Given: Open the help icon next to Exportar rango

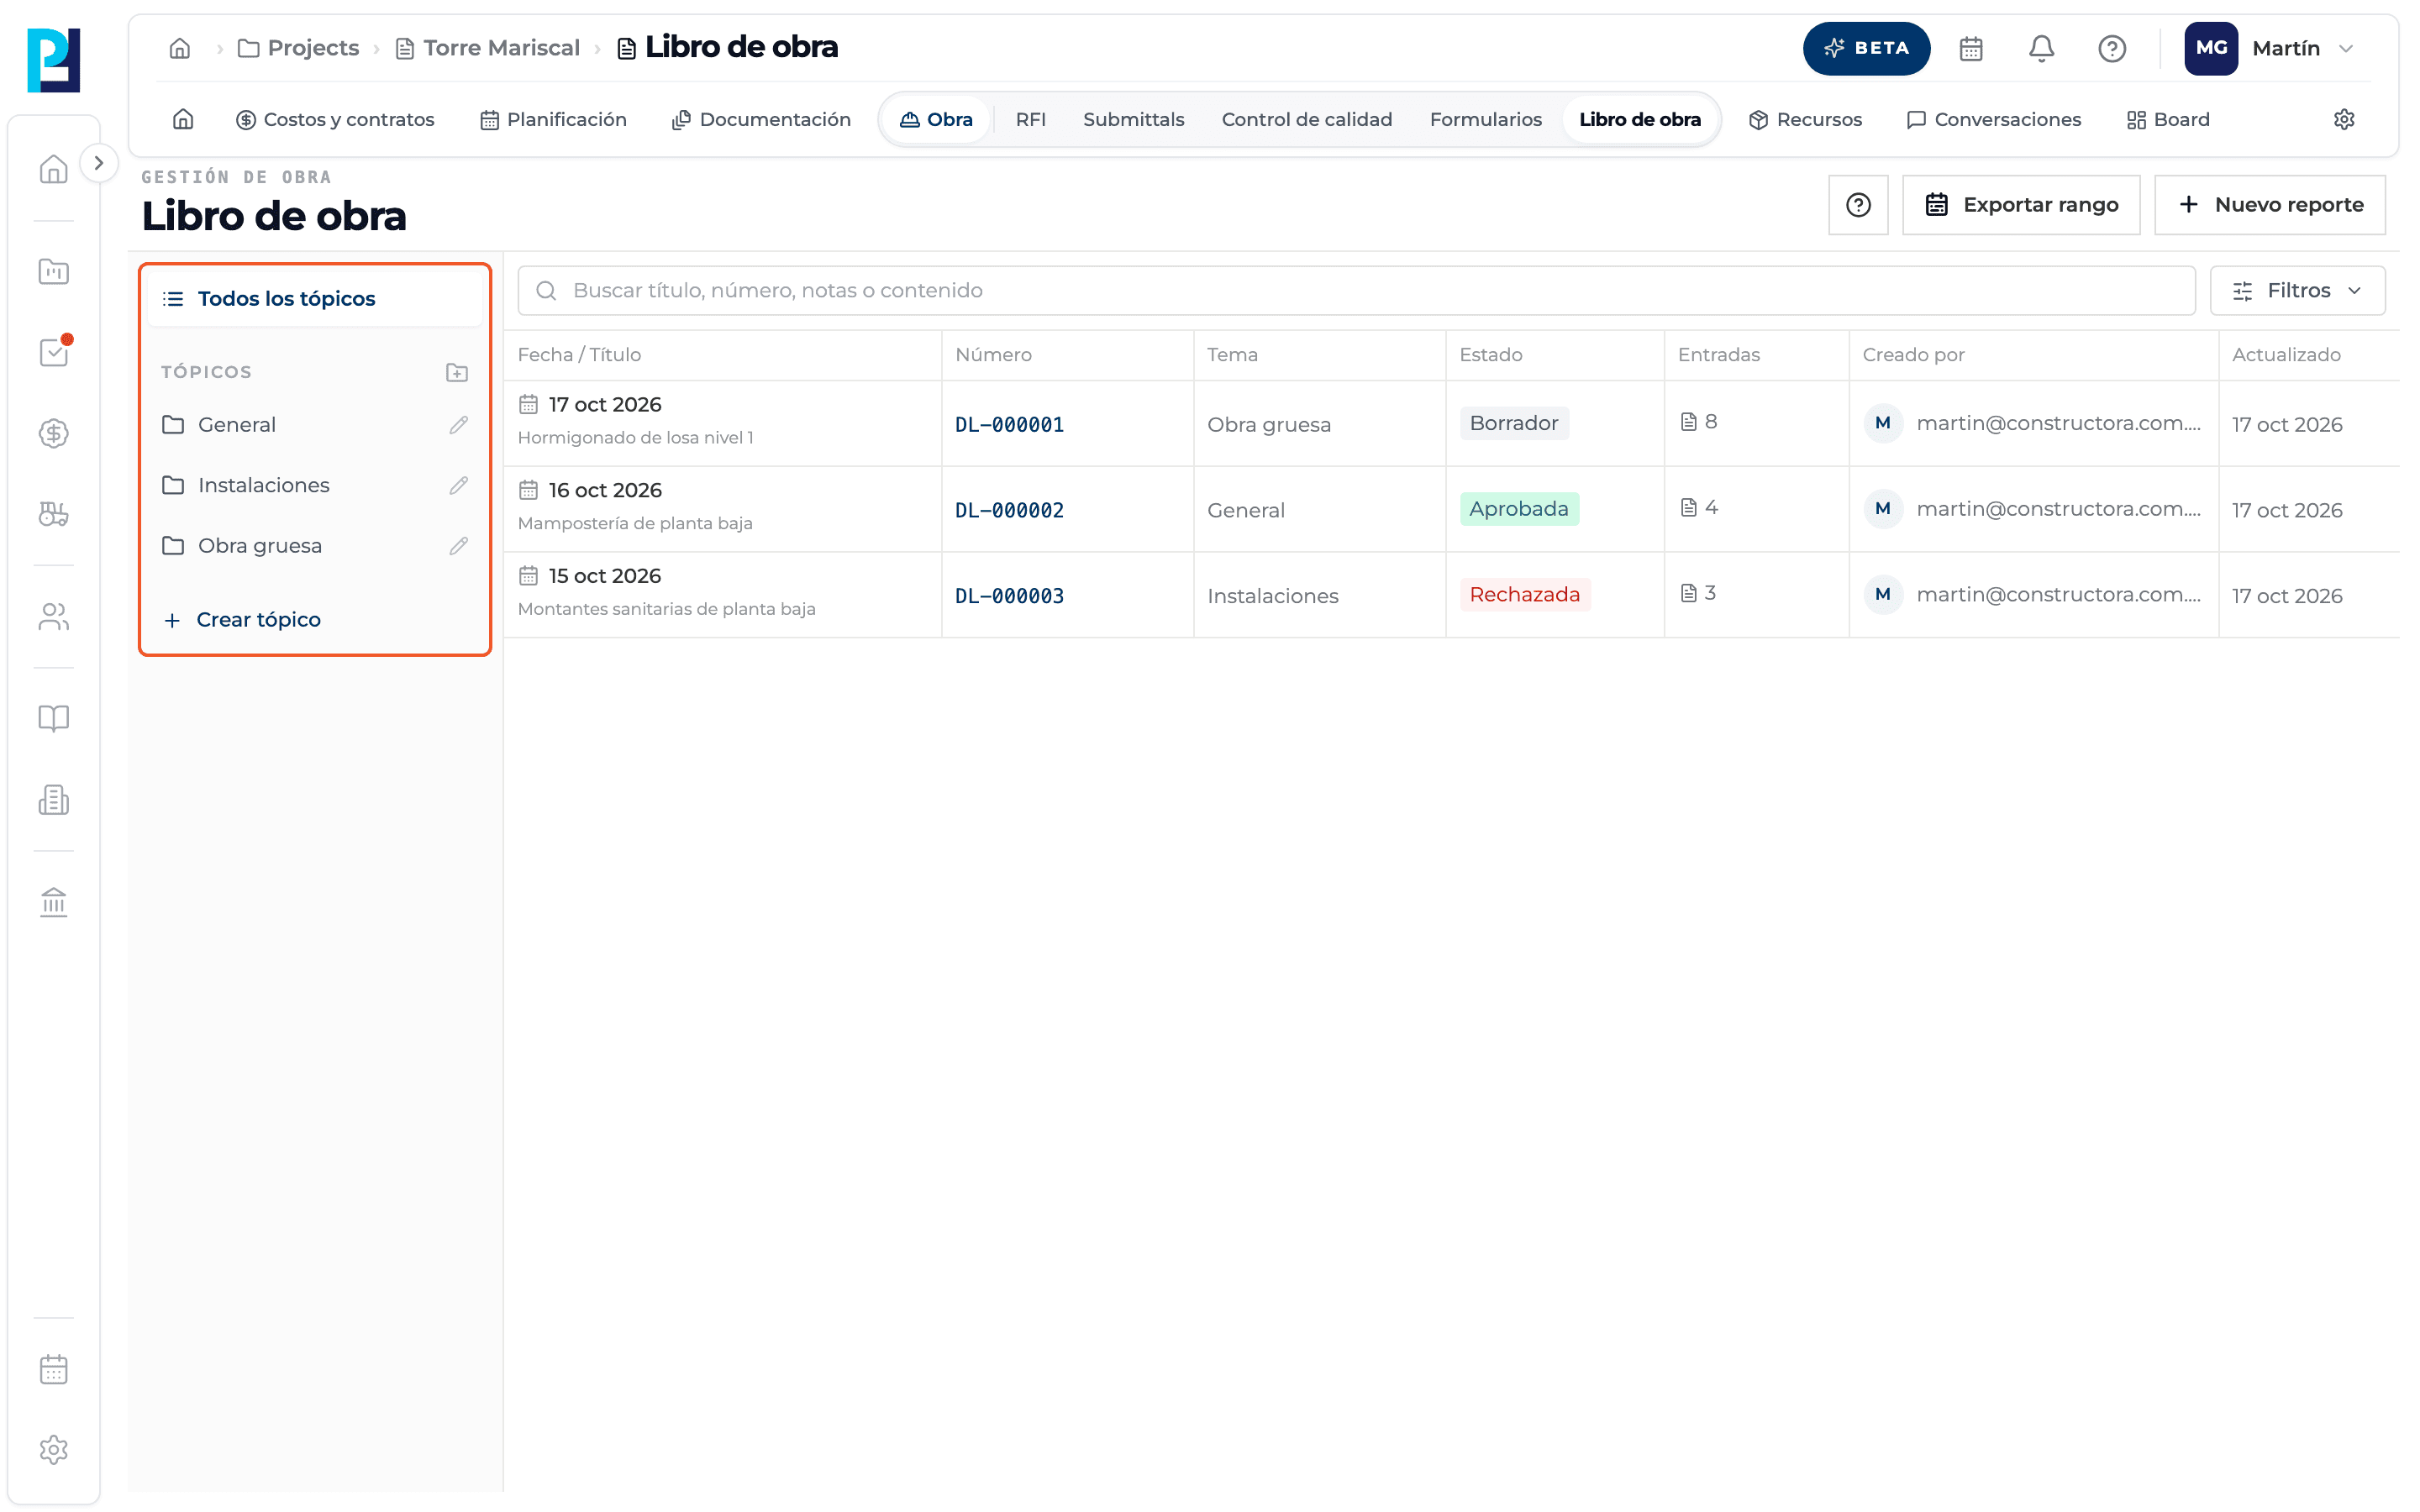Looking at the screenshot, I should [x=1858, y=205].
